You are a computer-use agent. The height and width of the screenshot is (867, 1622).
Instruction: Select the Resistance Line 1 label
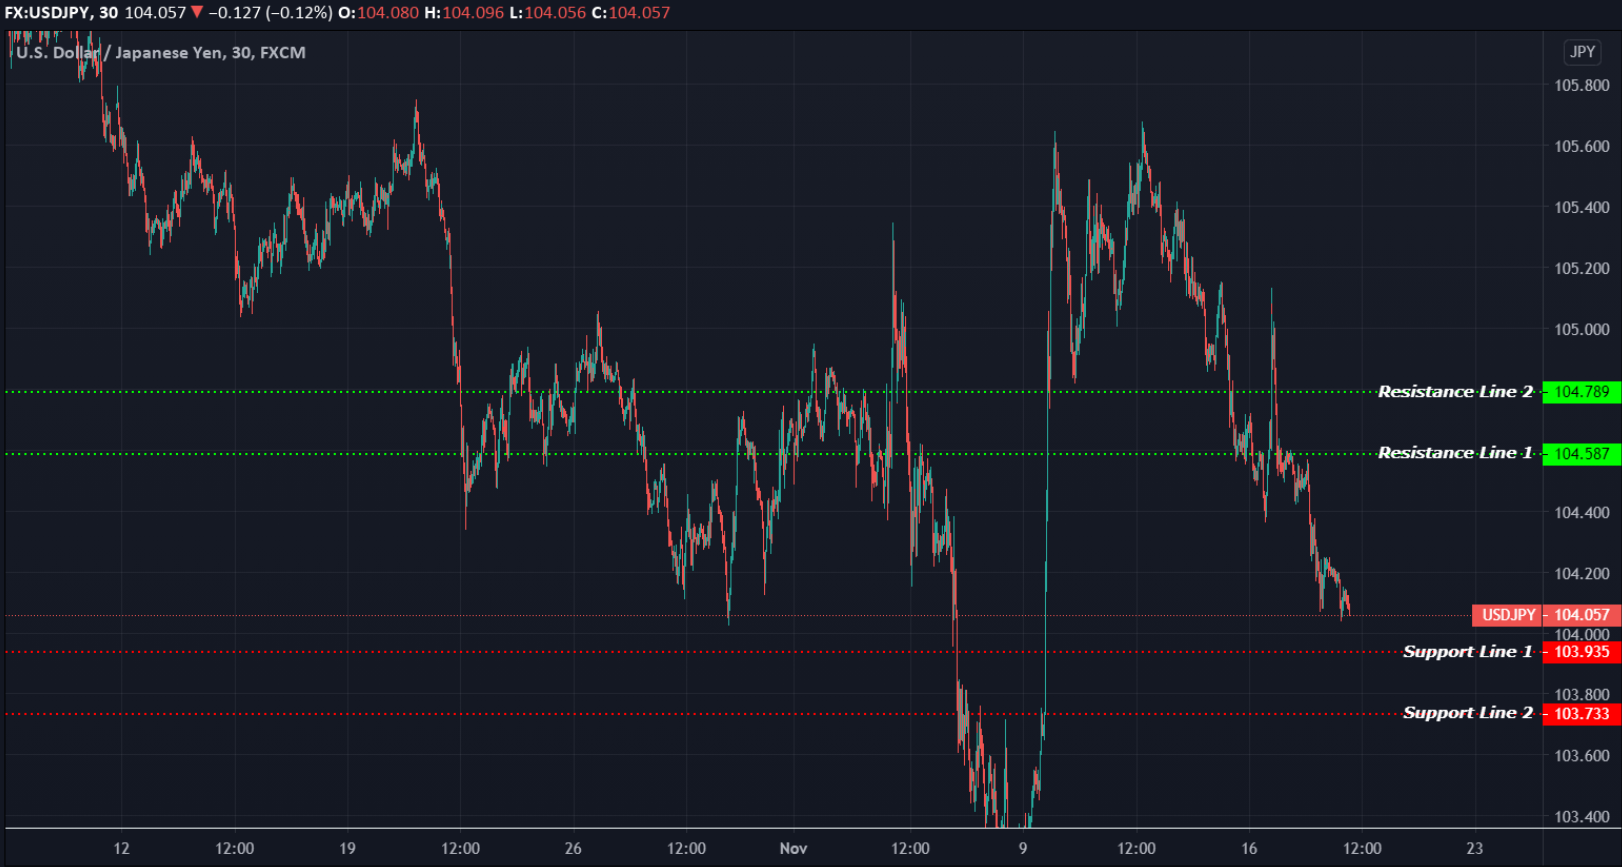click(x=1455, y=453)
